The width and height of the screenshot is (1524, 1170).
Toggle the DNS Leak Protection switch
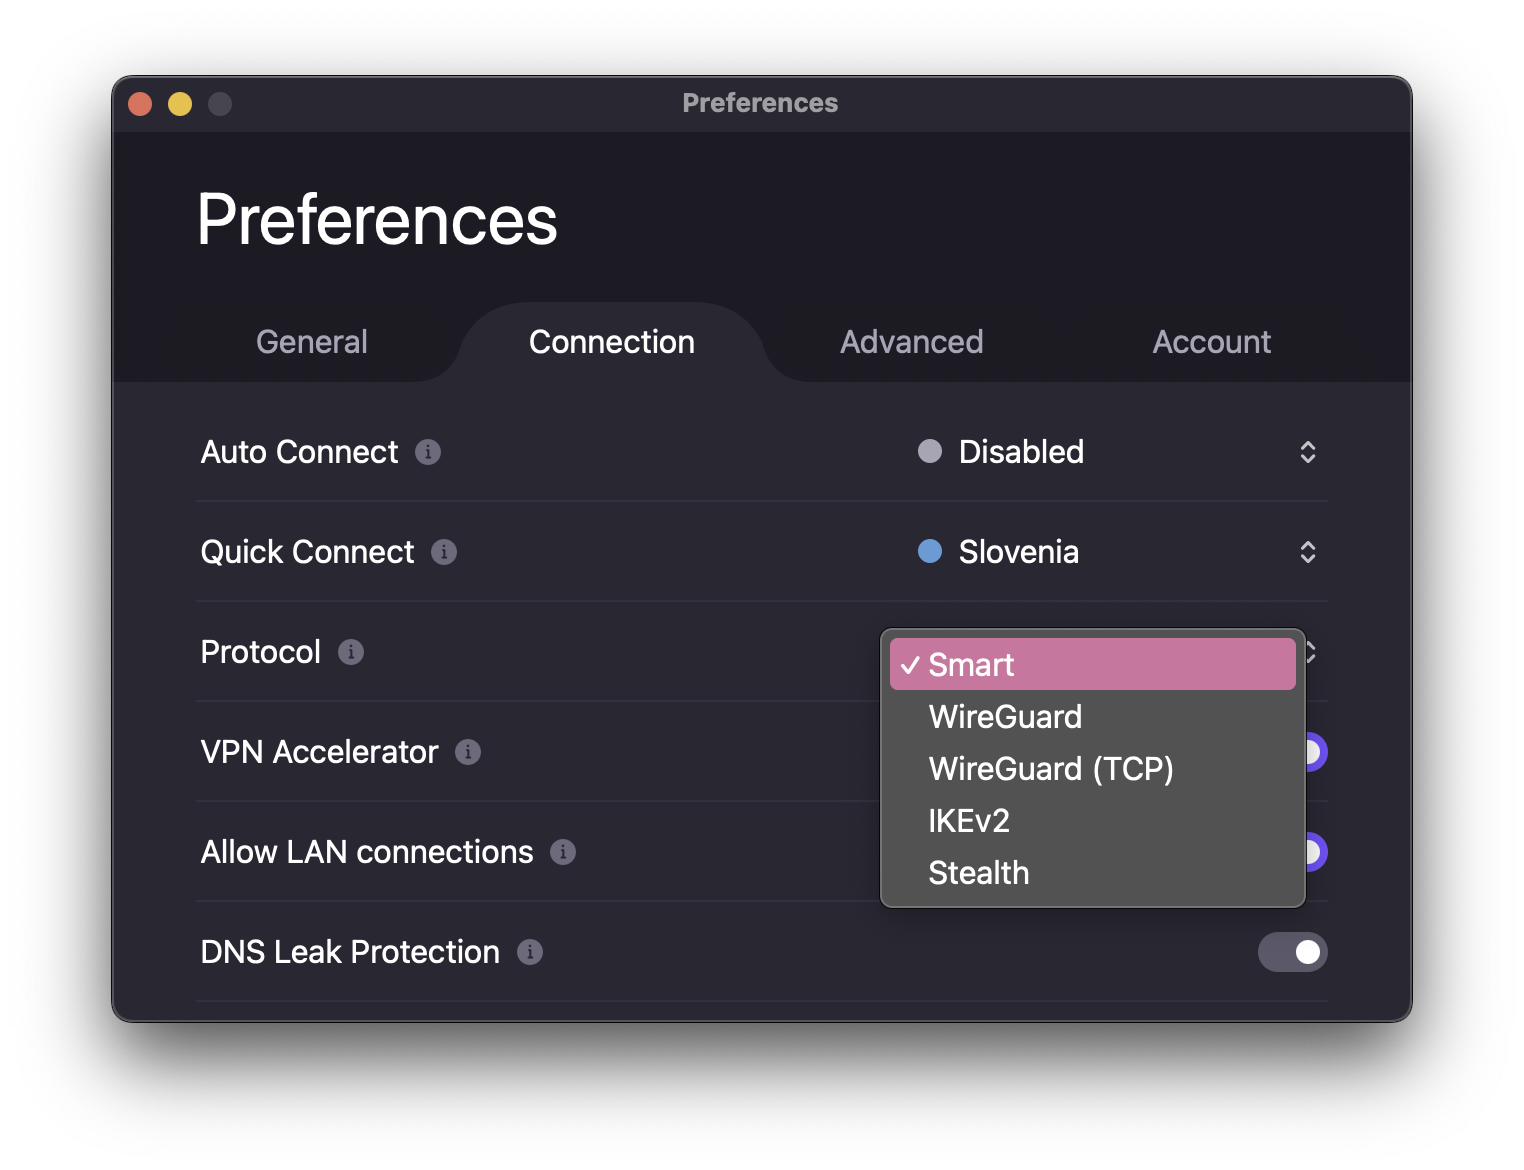tap(1292, 952)
